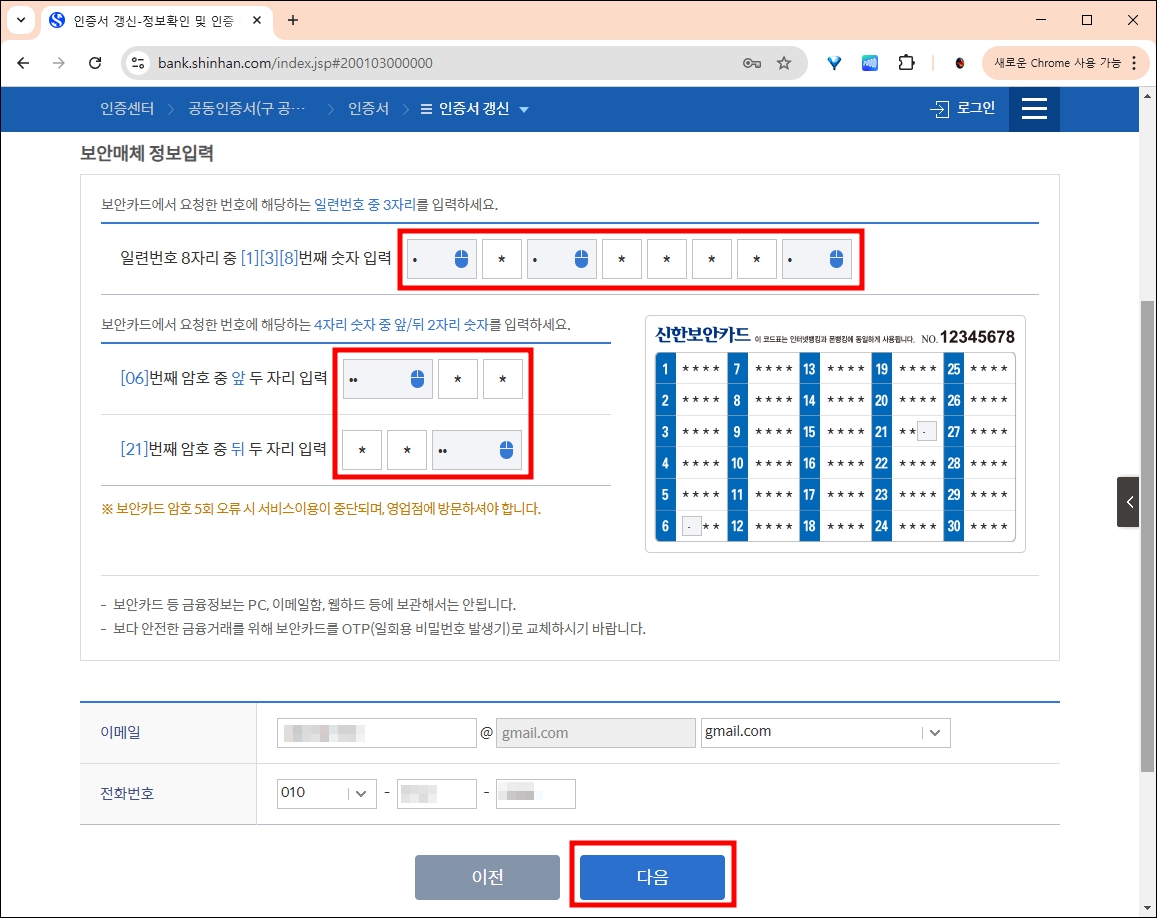The width and height of the screenshot is (1157, 918).
Task: Select the mouse keypad icon in the third serial number box
Action: click(583, 258)
